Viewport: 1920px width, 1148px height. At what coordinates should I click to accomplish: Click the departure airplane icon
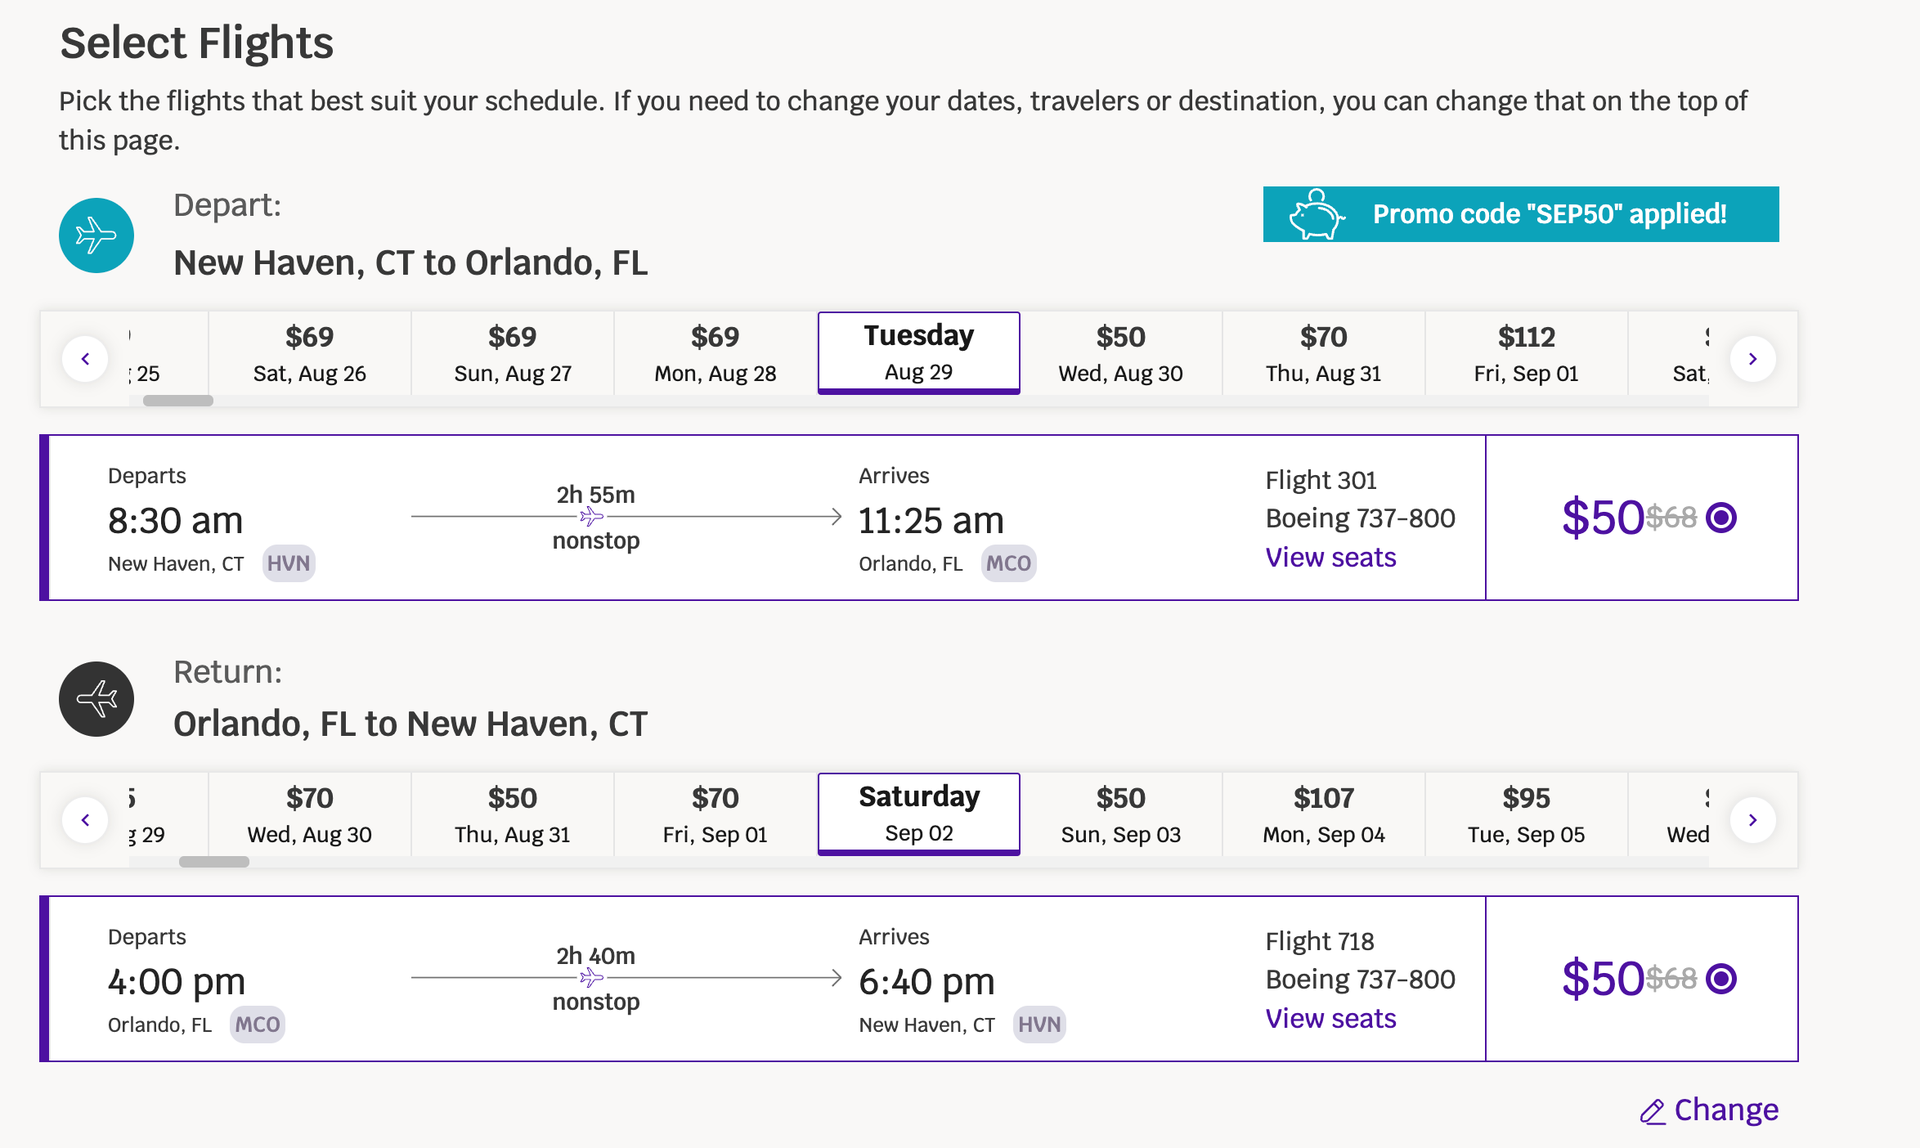pos(96,236)
